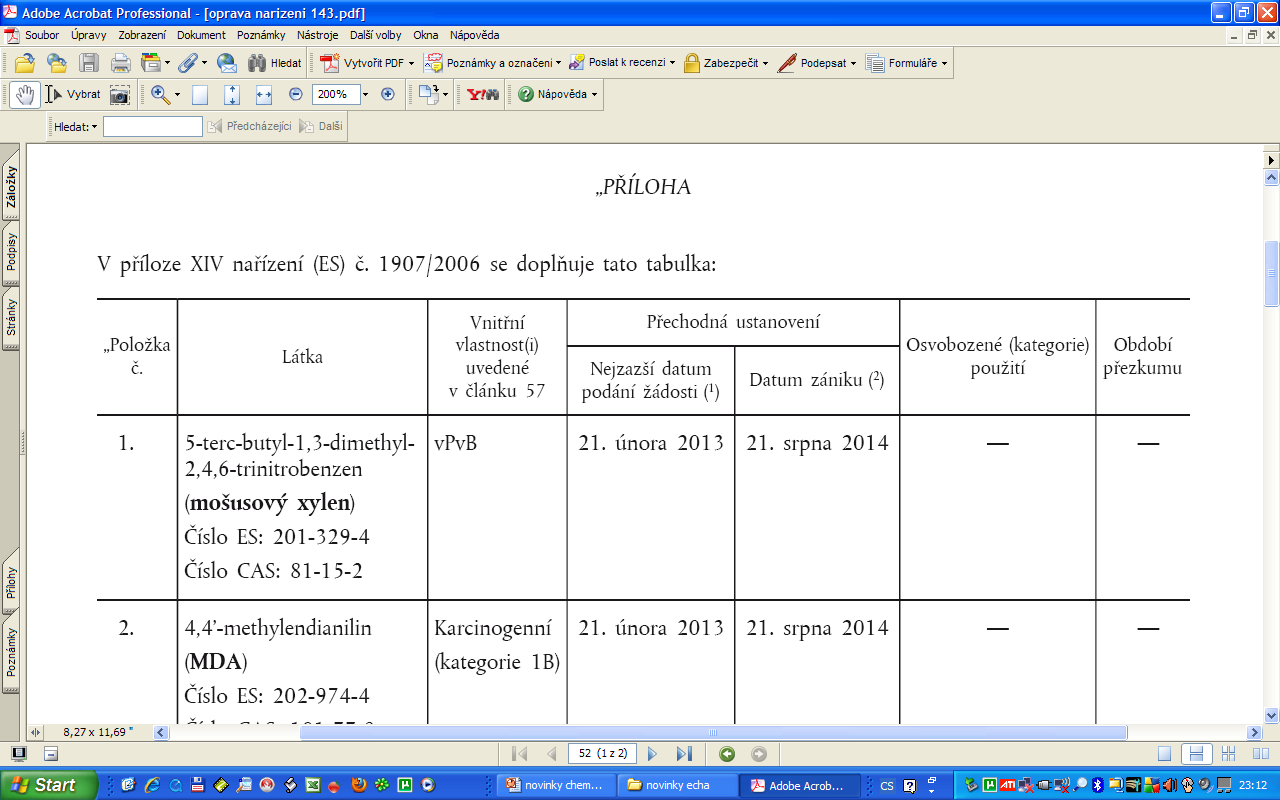Click the open web page icon
The width and height of the screenshot is (1280, 800).
56,63
